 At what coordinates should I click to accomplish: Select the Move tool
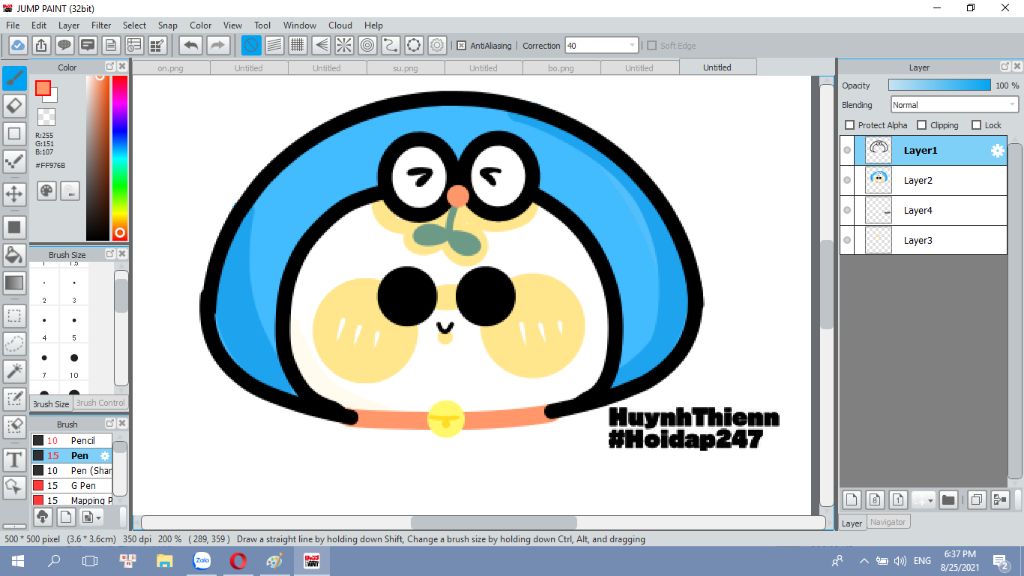(14, 194)
